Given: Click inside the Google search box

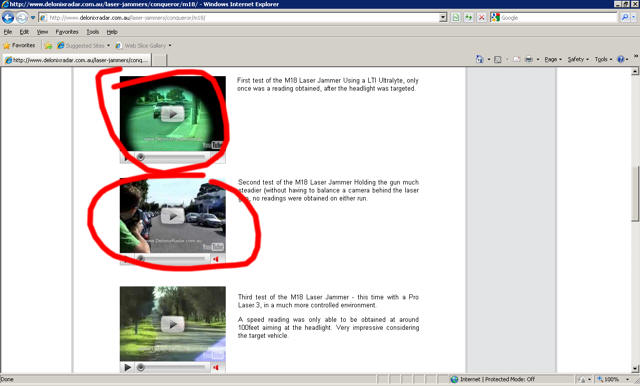Looking at the screenshot, I should coord(558,18).
